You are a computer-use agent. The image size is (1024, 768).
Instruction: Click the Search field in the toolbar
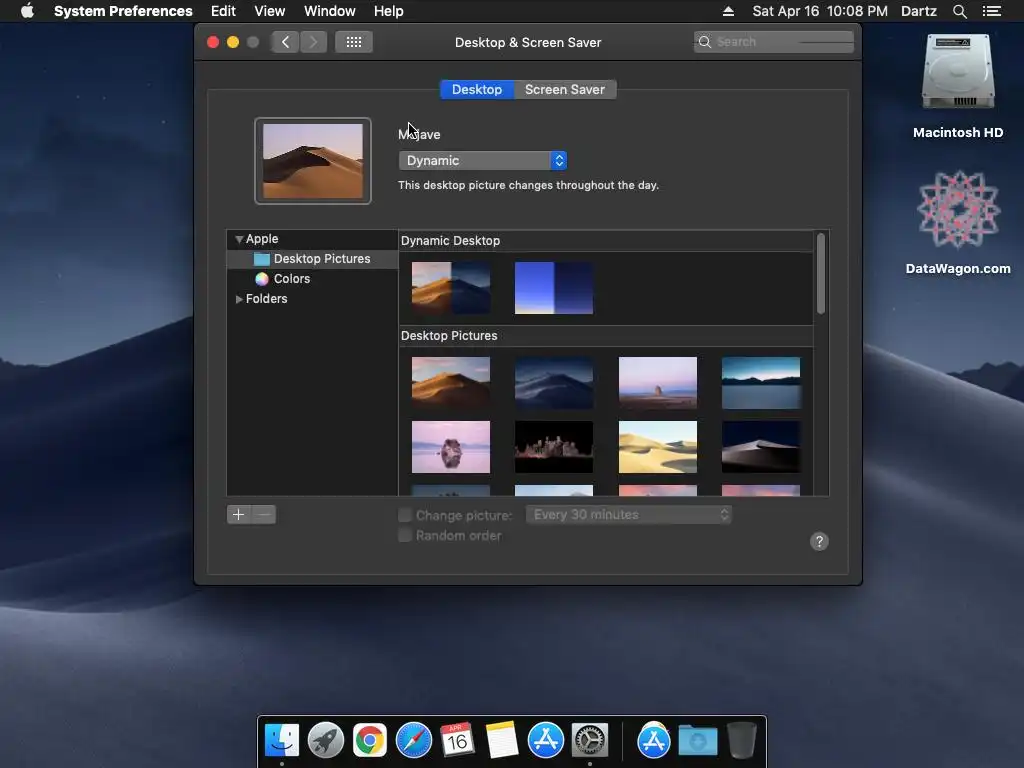click(x=774, y=42)
